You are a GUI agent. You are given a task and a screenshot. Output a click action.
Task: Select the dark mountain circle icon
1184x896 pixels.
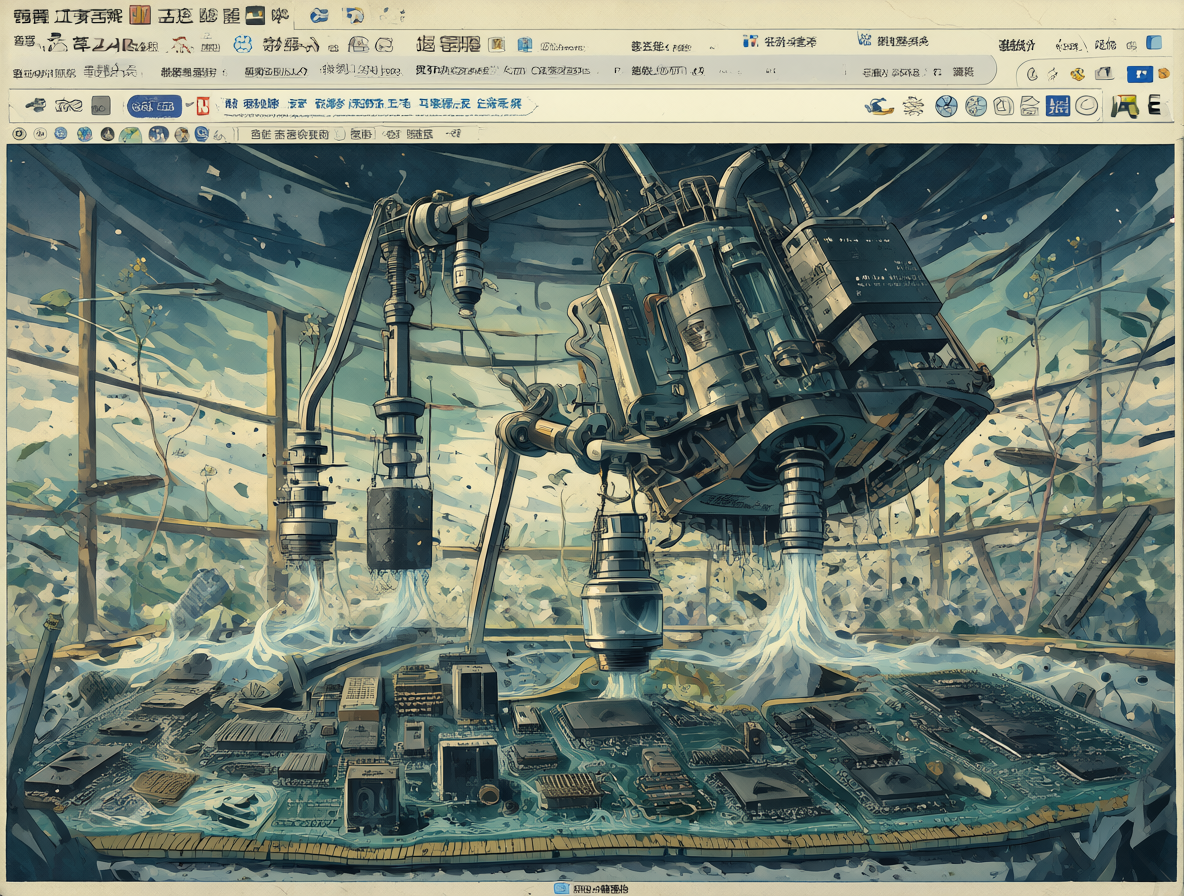tap(108, 134)
